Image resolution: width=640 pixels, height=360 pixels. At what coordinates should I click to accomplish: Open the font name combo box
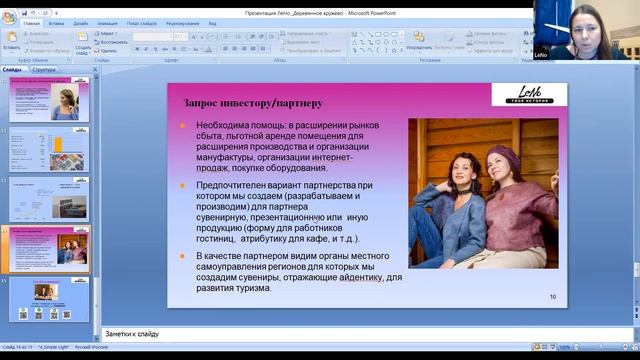[153, 37]
